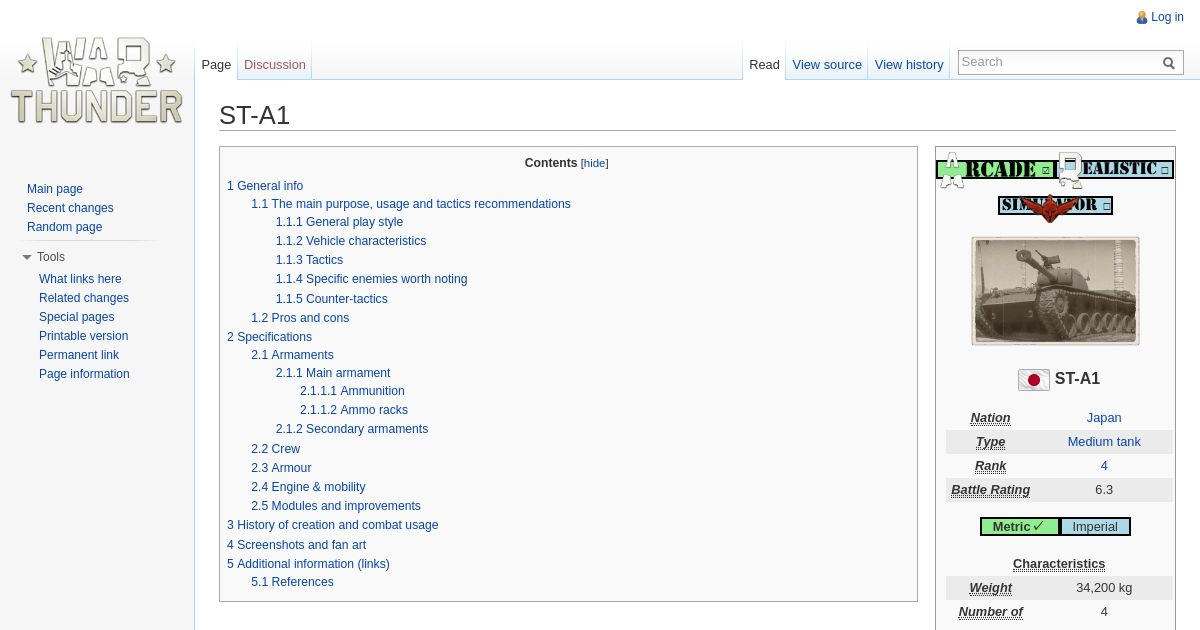
Task: Open the Japan nation link
Action: pos(1104,418)
